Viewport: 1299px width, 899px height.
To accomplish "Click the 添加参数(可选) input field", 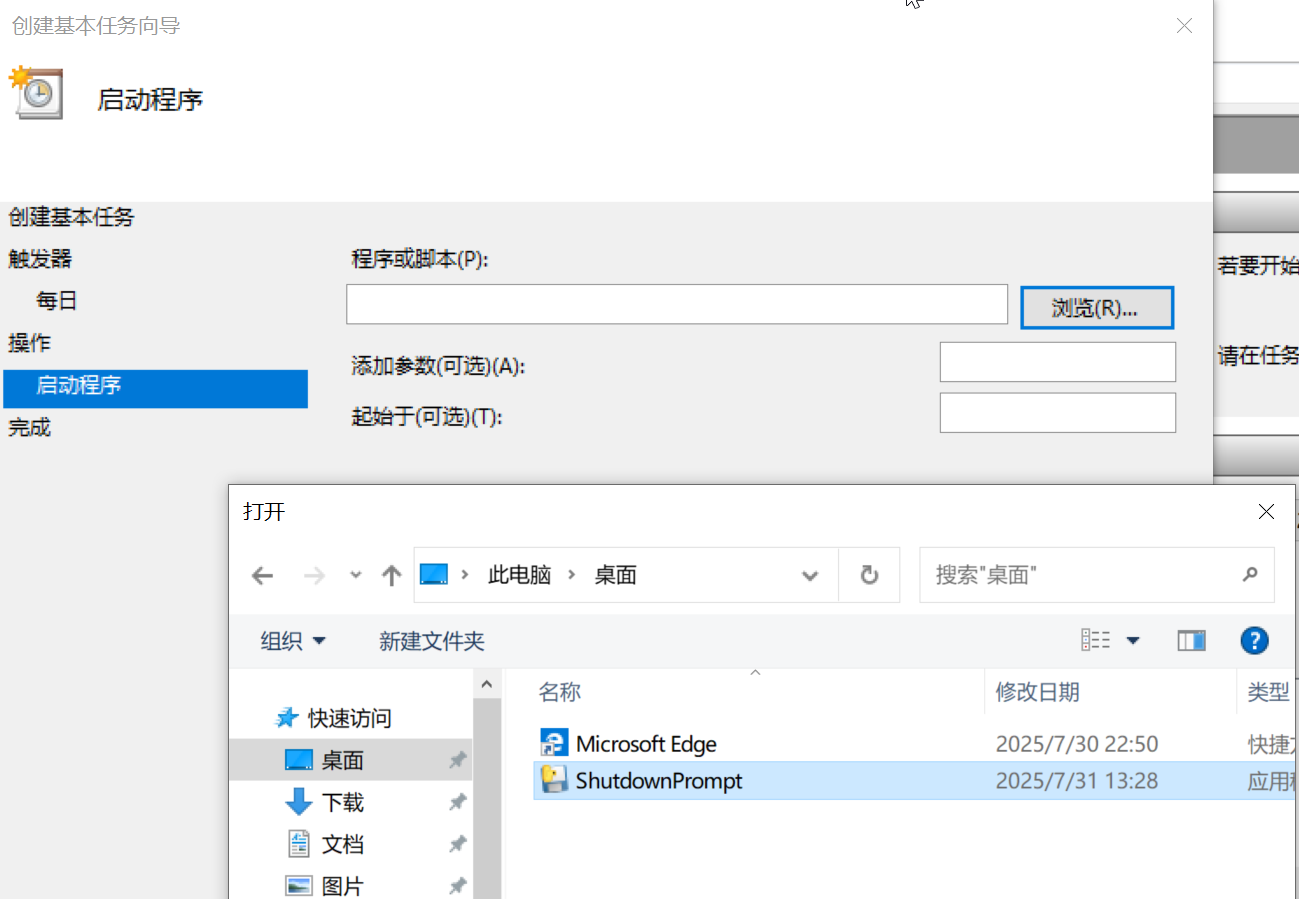I will [1058, 362].
